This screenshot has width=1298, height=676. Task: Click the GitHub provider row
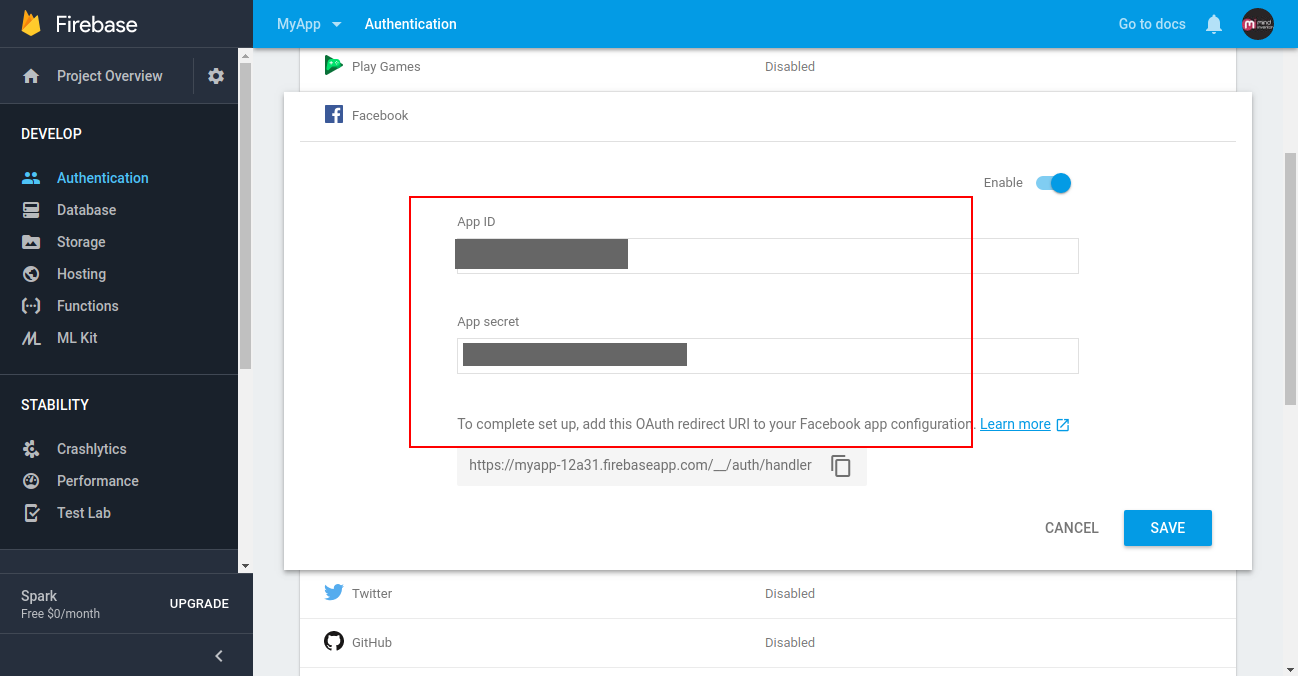pyautogui.click(x=768, y=642)
